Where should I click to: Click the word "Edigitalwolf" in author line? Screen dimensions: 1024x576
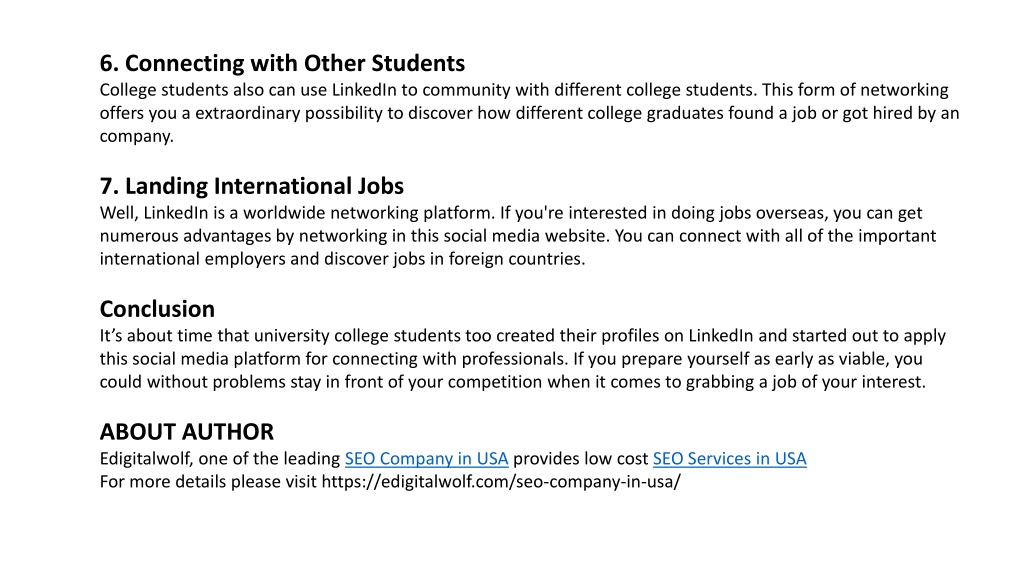(x=146, y=458)
